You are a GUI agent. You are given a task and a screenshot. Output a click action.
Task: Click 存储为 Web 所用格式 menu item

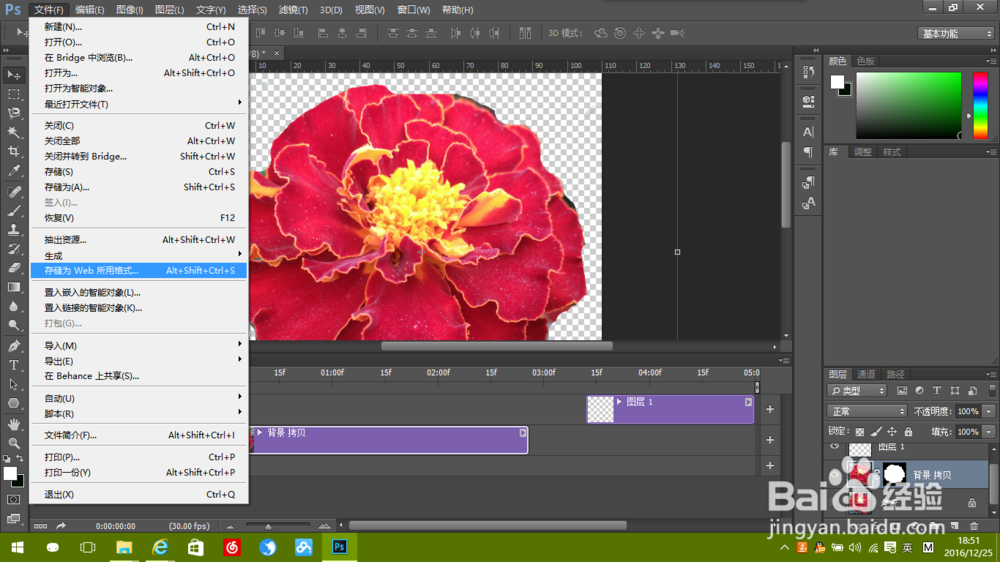click(x=92, y=271)
